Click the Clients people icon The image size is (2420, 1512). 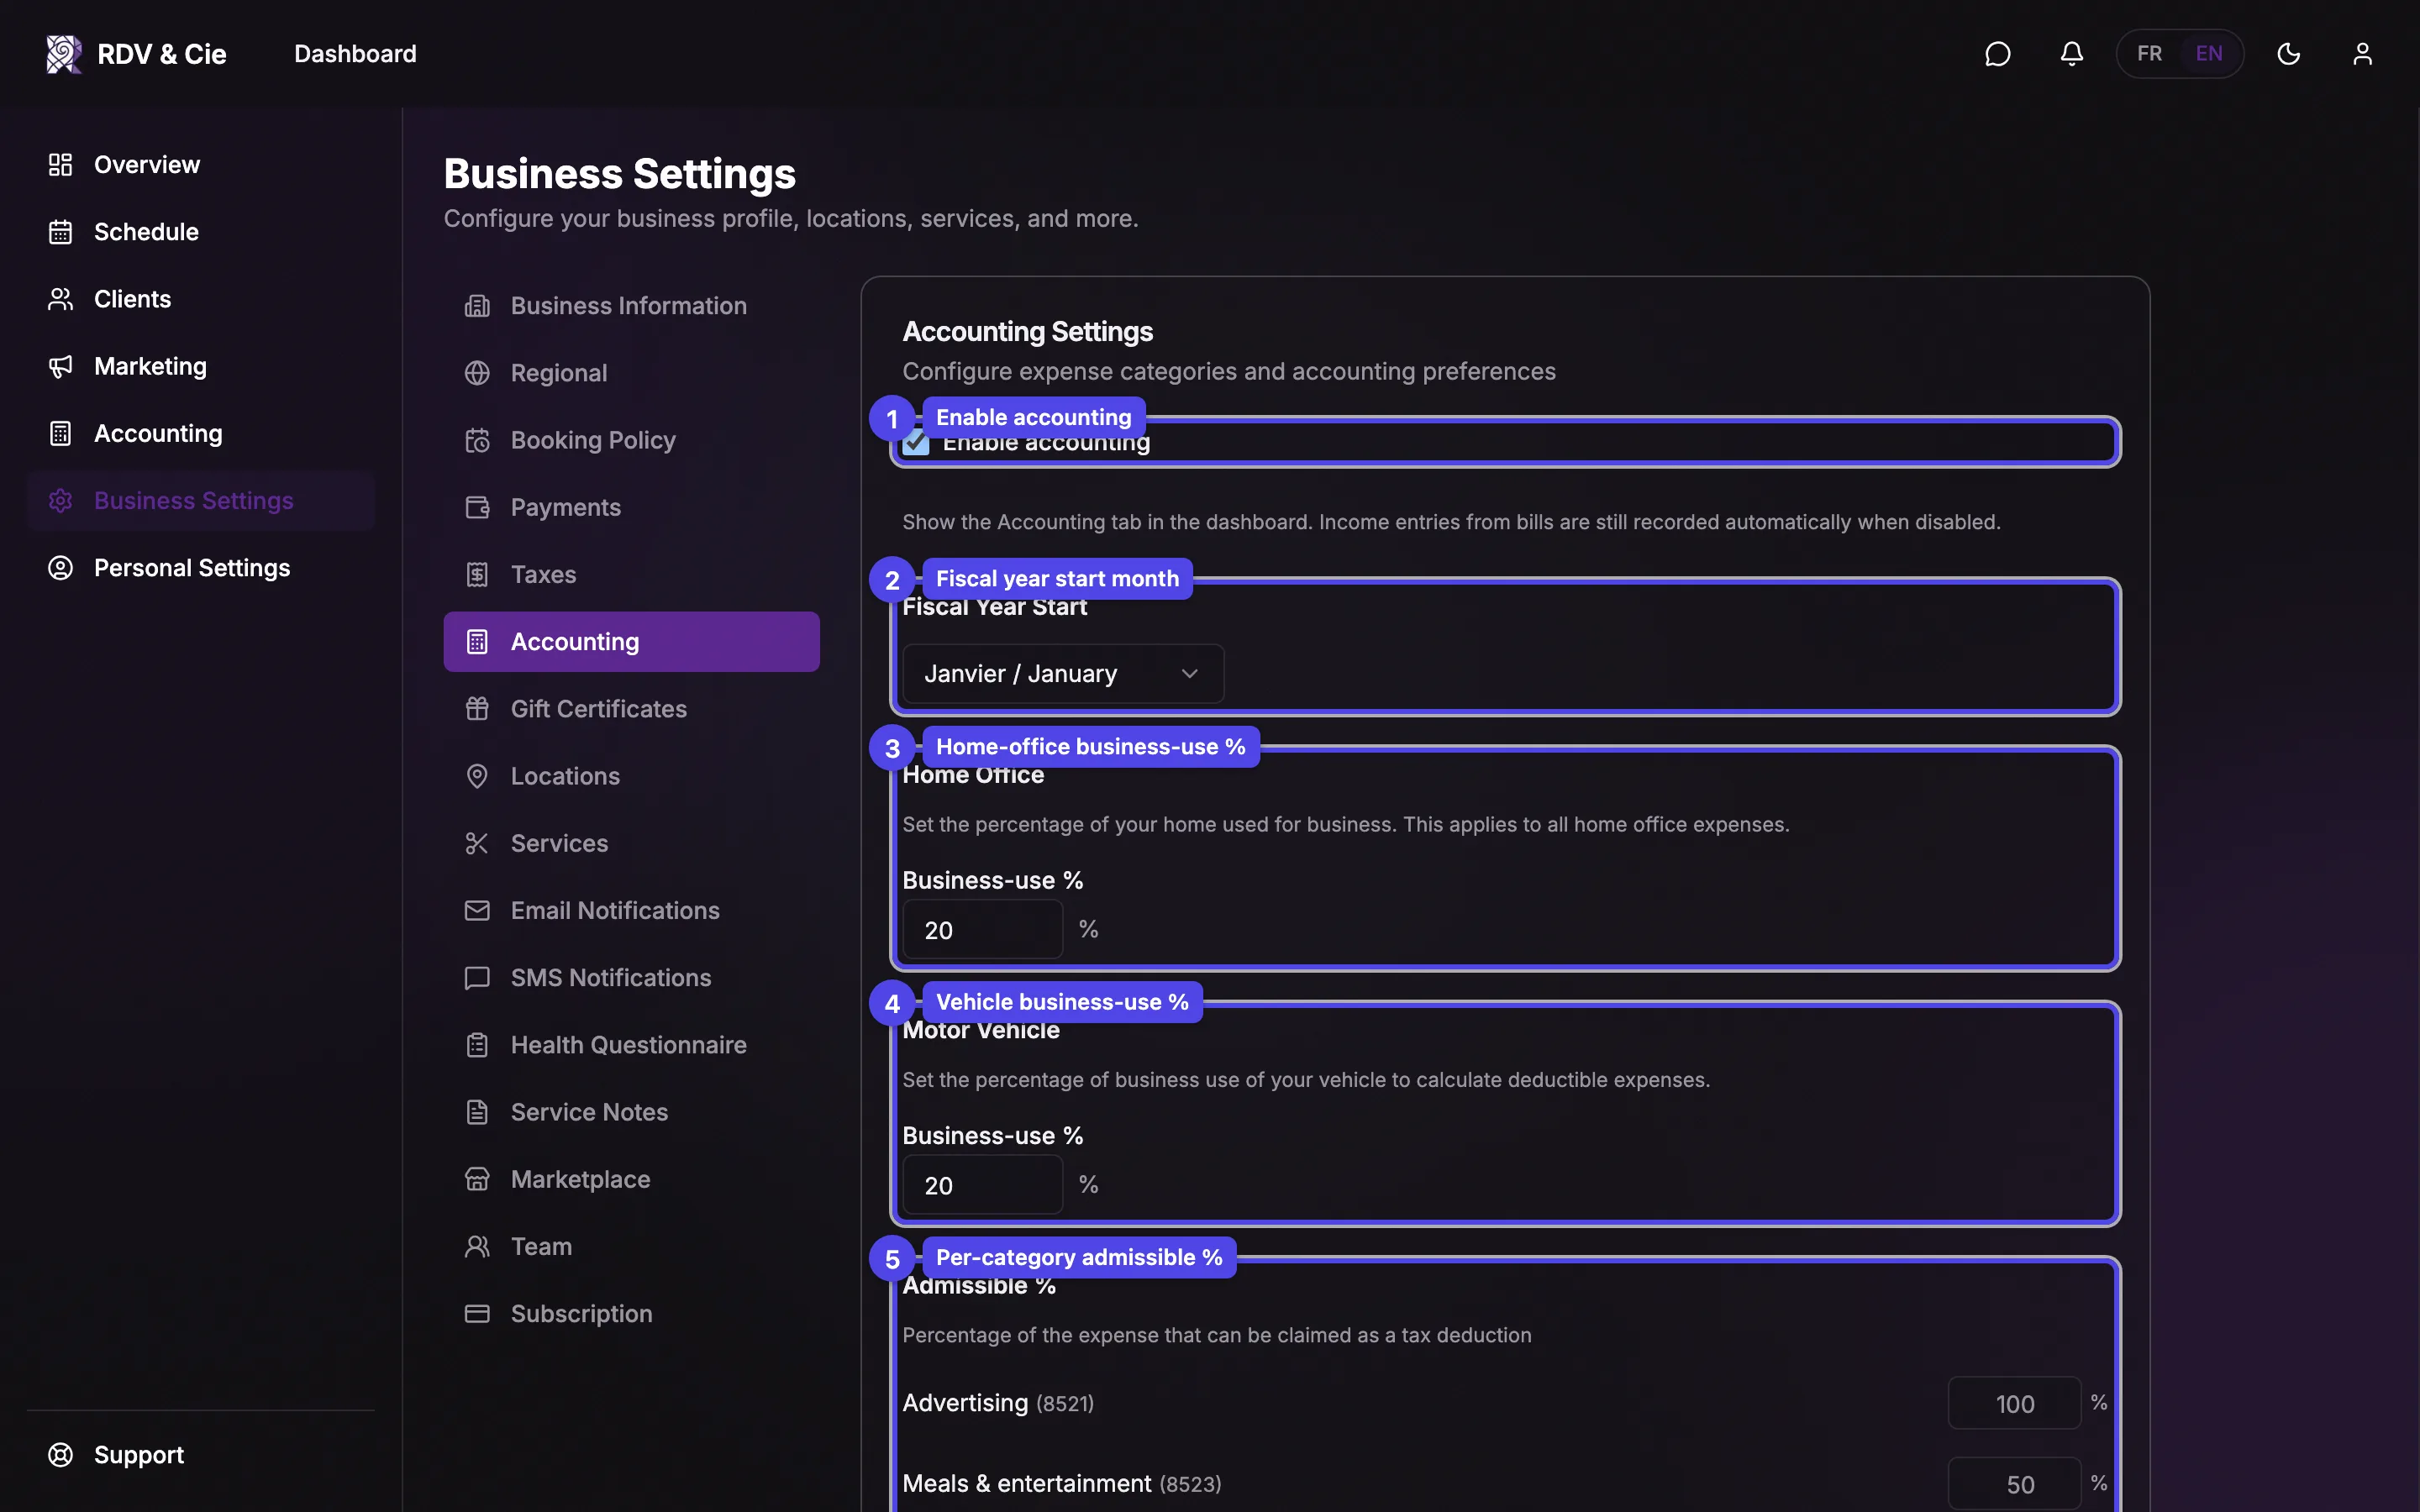60,299
